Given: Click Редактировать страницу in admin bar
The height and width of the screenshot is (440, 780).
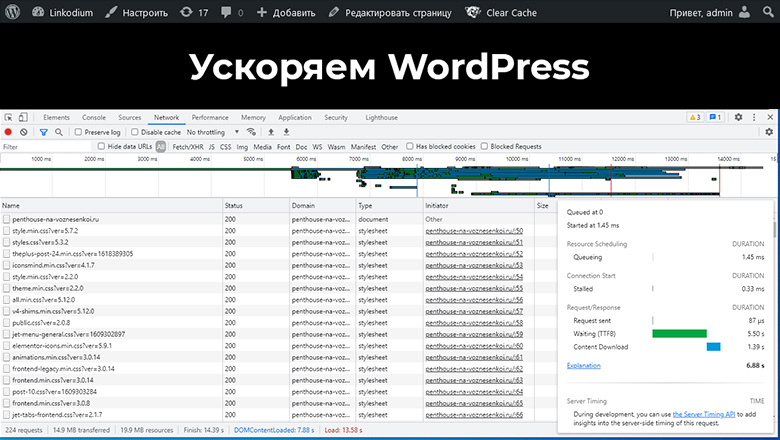Looking at the screenshot, I should coord(390,12).
